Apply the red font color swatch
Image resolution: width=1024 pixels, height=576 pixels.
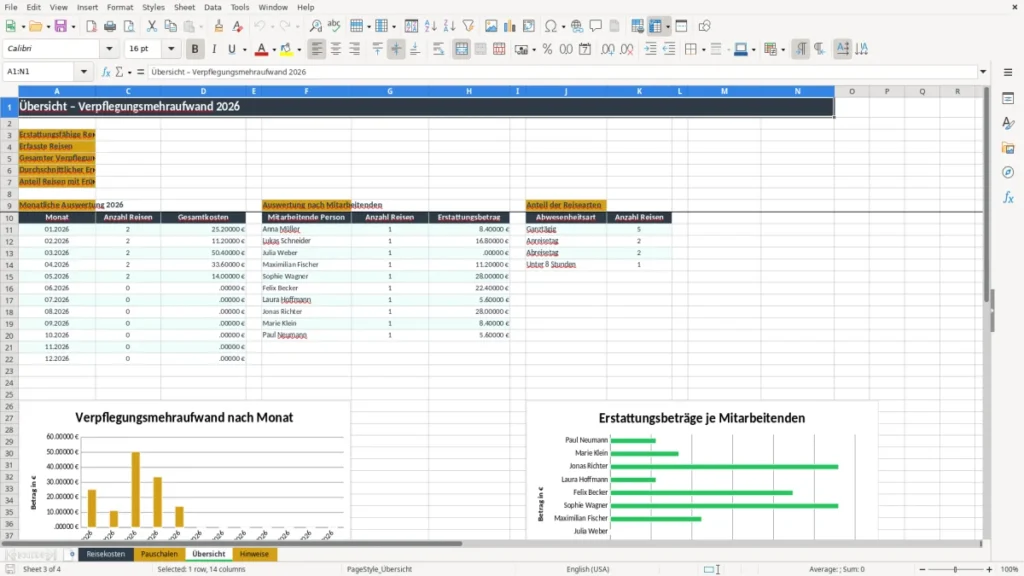[x=261, y=49]
